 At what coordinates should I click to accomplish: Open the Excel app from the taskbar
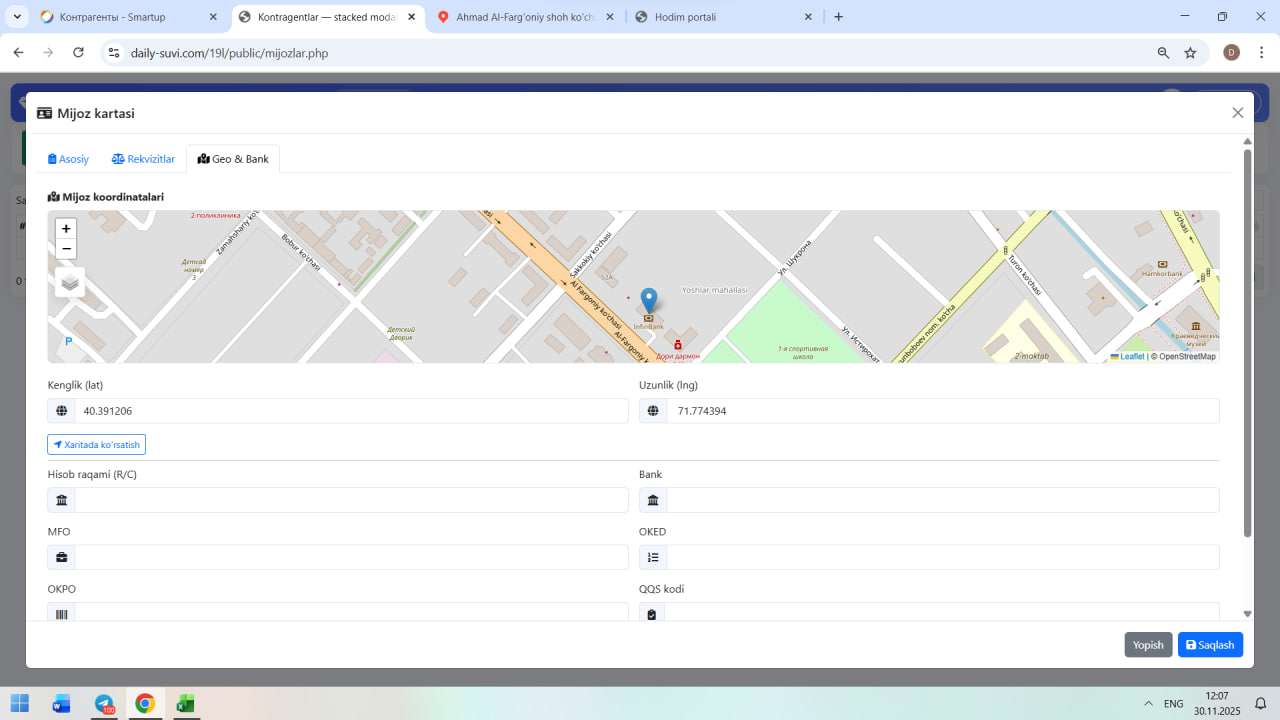tap(185, 704)
